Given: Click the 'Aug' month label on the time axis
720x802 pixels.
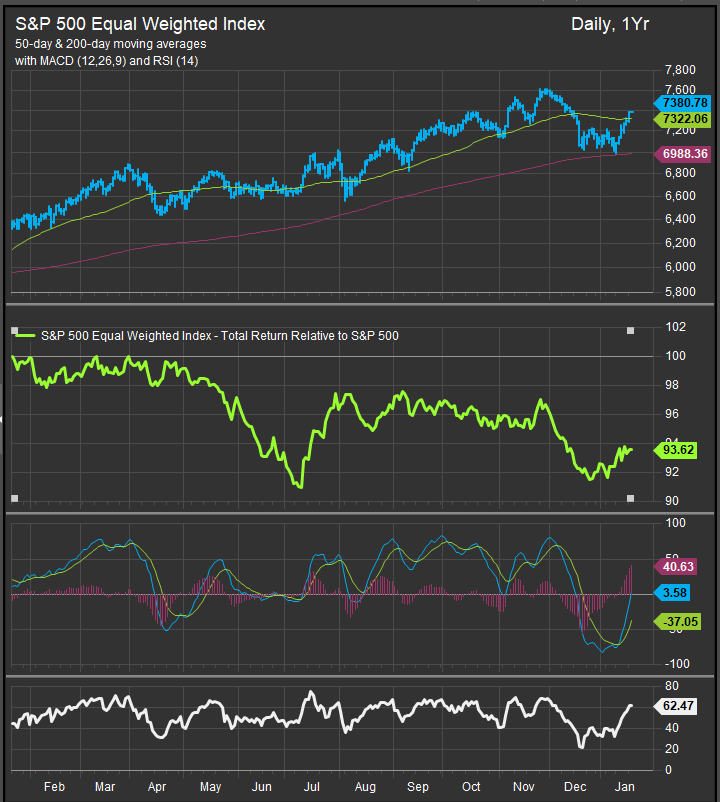Looking at the screenshot, I should 365,787.
